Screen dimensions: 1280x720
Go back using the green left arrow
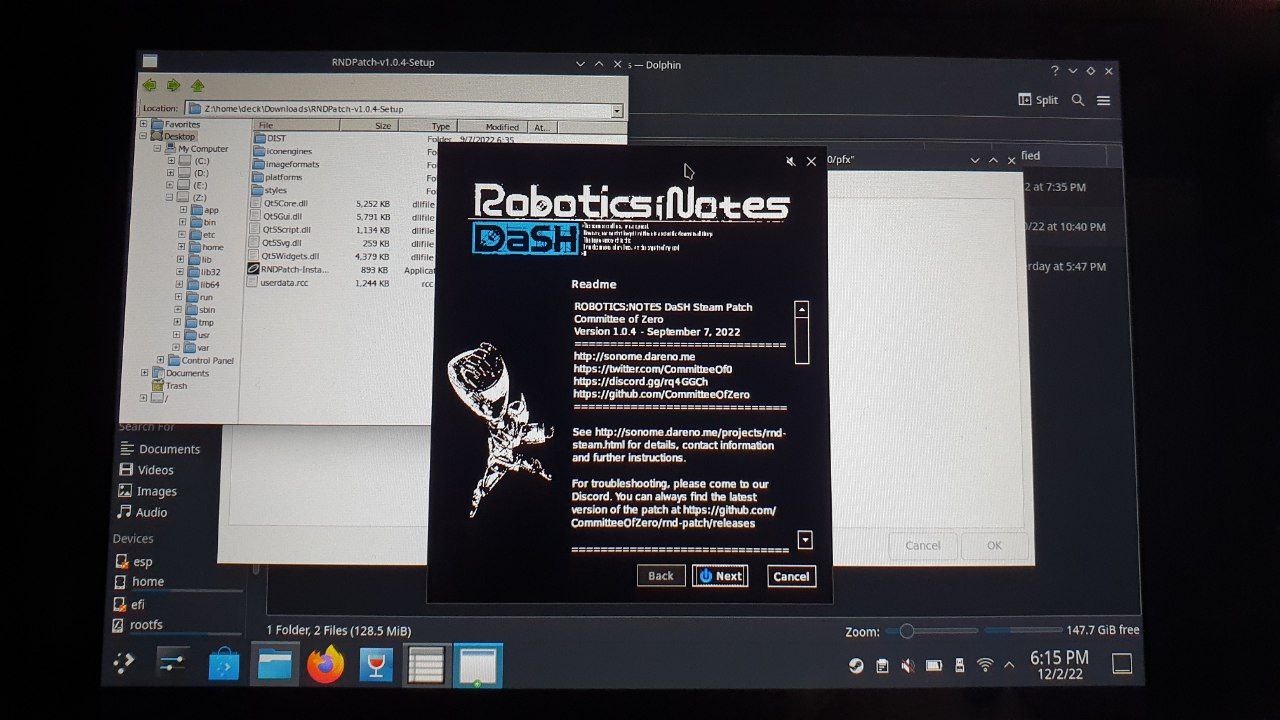(x=150, y=86)
